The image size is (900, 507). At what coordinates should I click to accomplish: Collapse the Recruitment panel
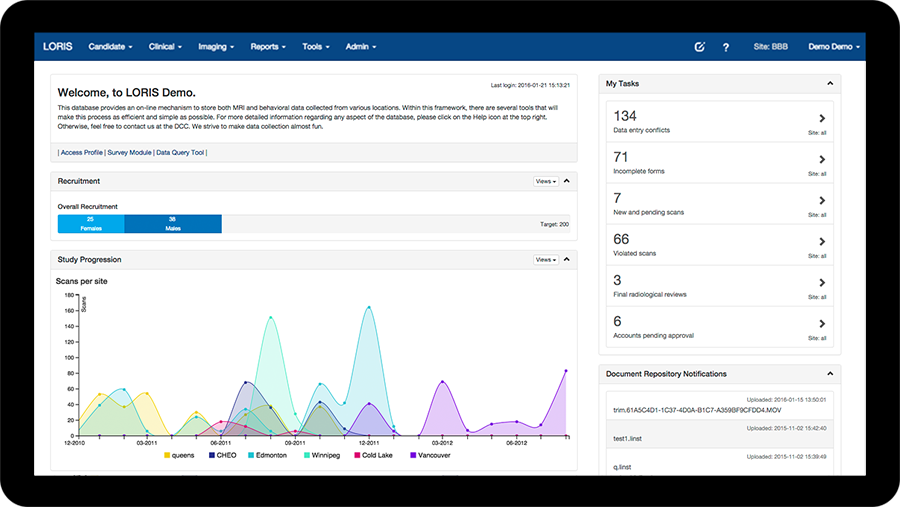tap(567, 181)
